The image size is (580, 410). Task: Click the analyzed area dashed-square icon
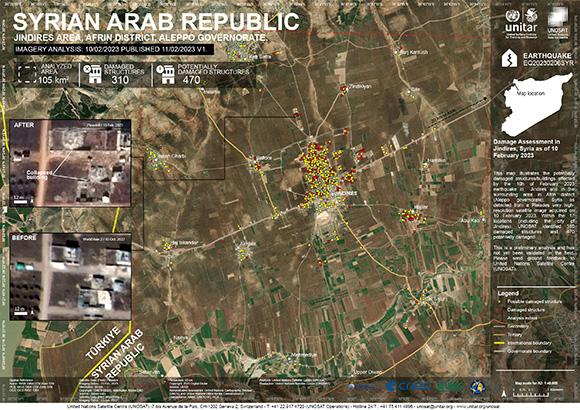(x=27, y=74)
